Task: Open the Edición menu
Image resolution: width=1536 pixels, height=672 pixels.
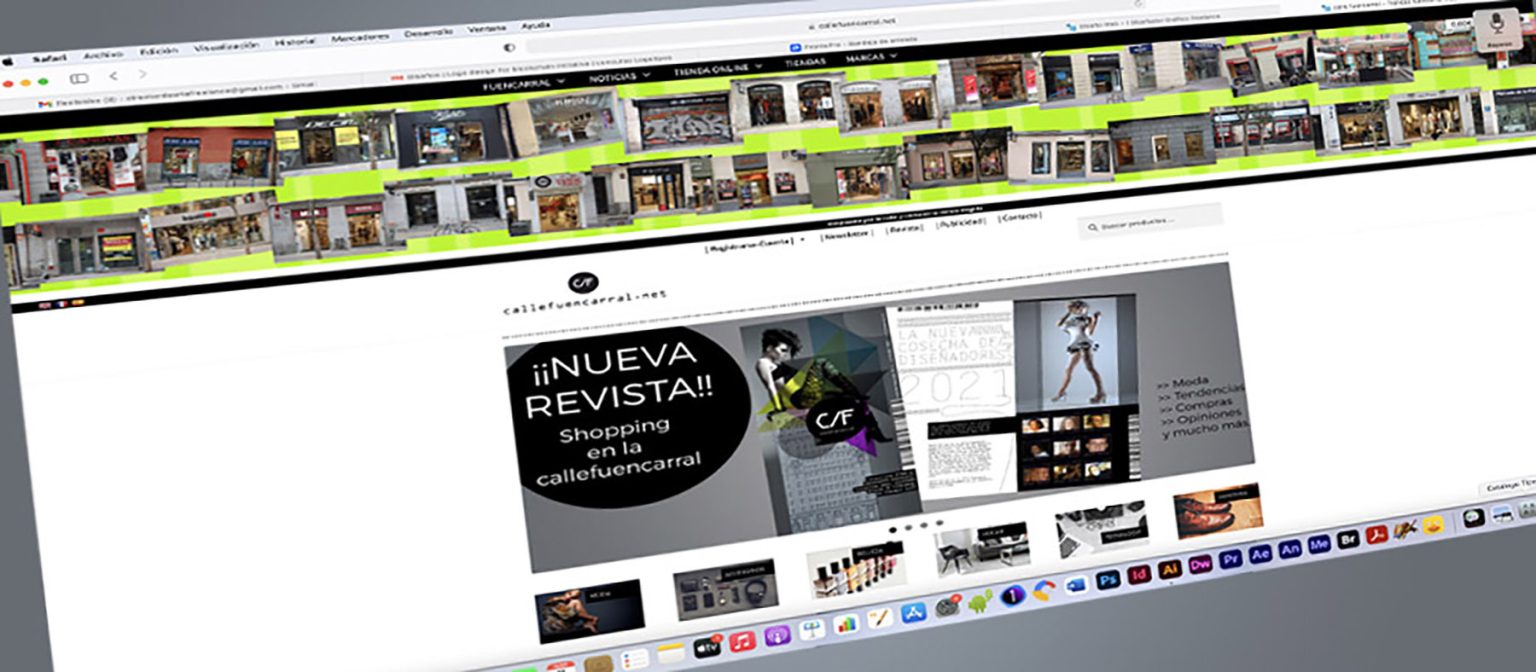Action: coord(159,50)
